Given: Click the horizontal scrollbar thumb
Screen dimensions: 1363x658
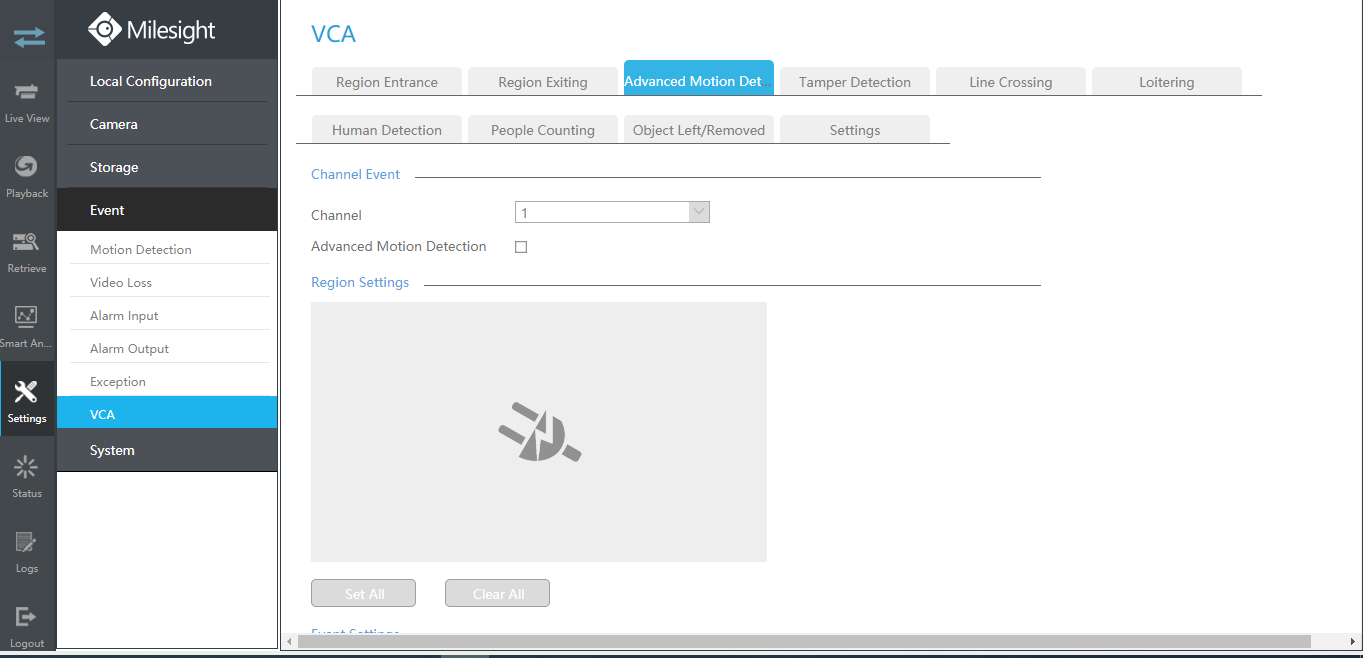Looking at the screenshot, I should click(804, 641).
